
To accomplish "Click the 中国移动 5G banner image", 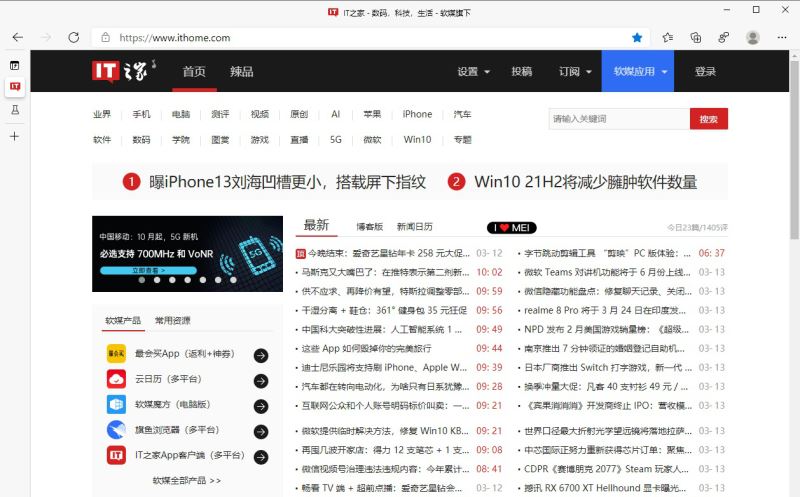I will (187, 254).
